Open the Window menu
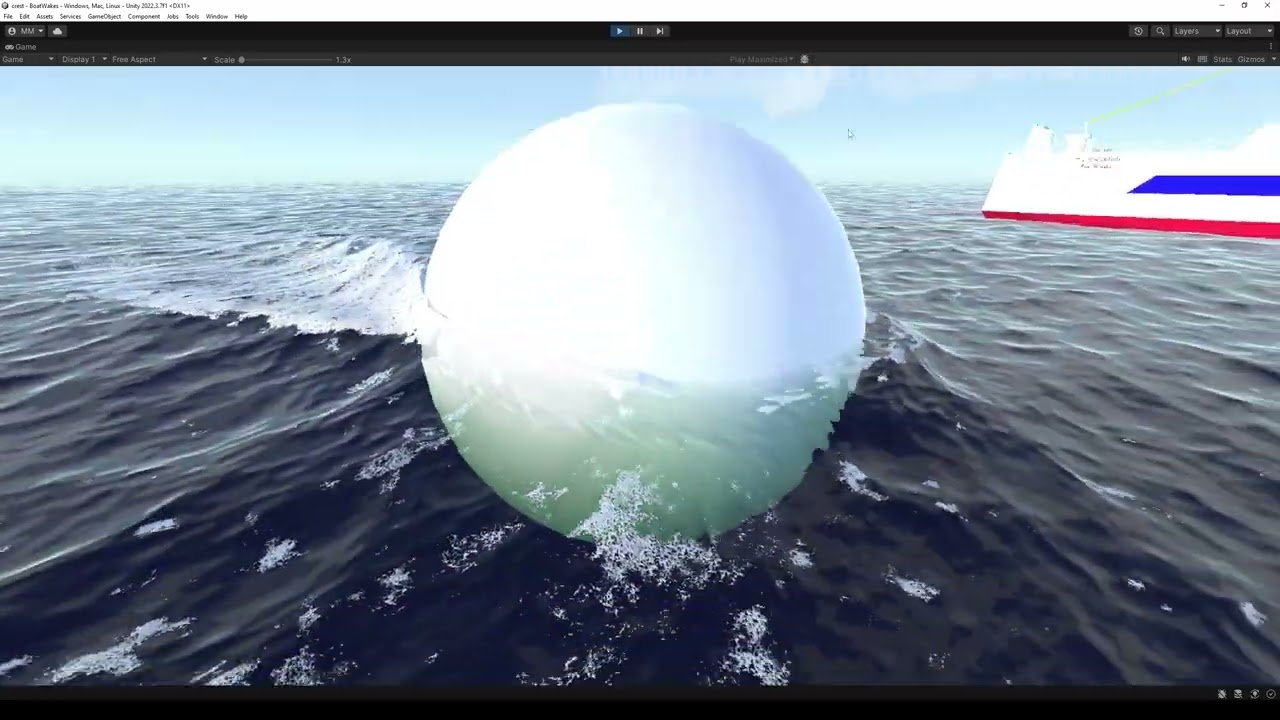The image size is (1280, 720). click(x=216, y=16)
